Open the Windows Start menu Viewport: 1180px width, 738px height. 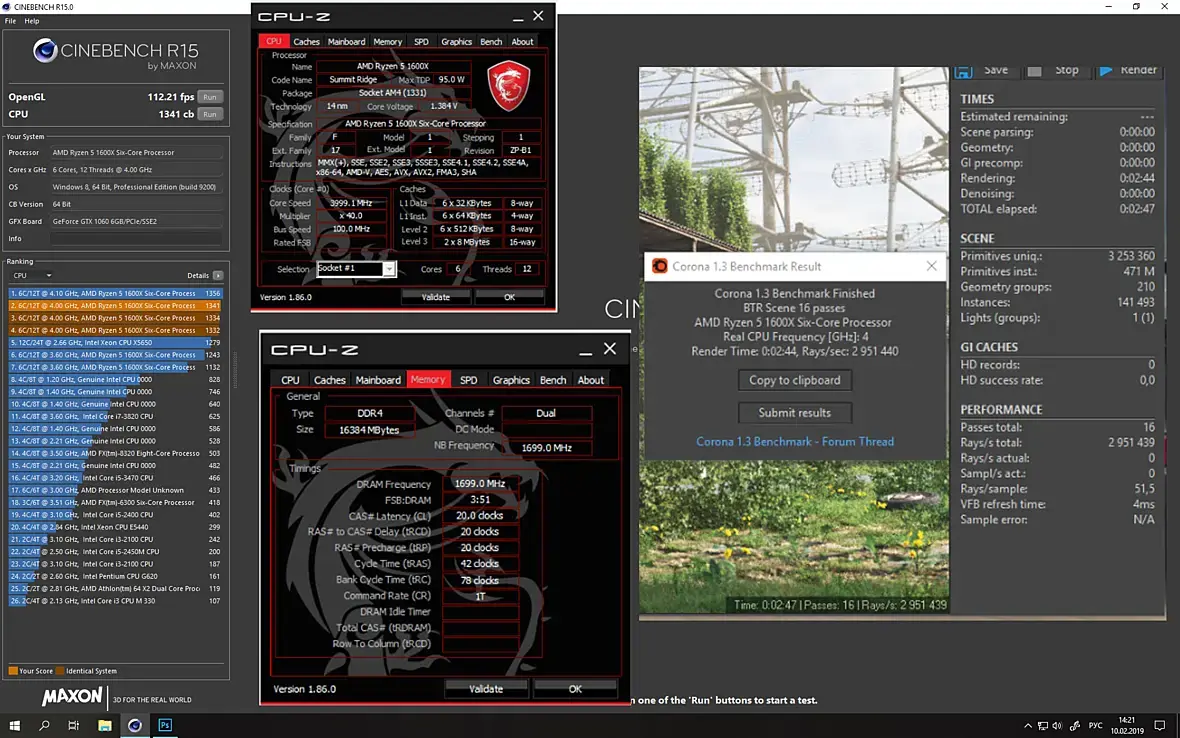point(14,725)
